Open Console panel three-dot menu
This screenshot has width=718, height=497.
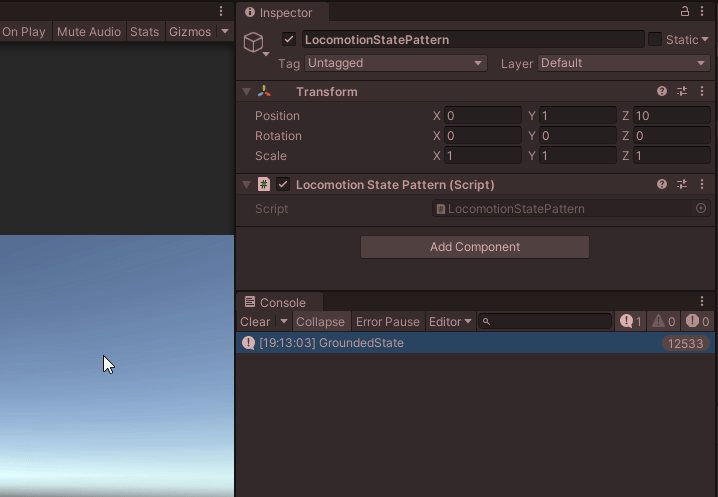[x=702, y=301]
